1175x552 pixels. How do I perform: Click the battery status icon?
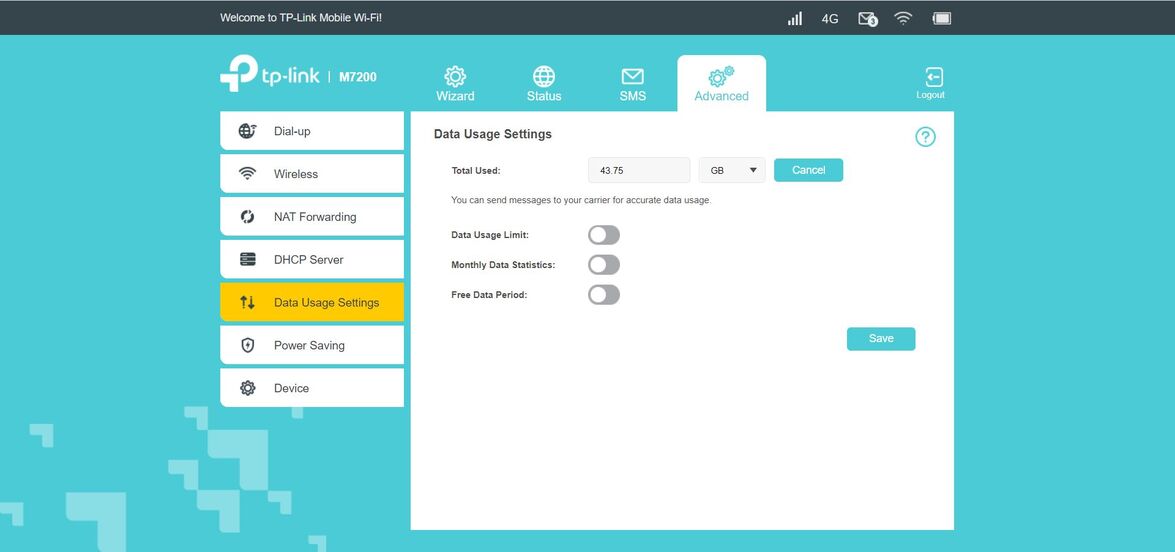941,18
